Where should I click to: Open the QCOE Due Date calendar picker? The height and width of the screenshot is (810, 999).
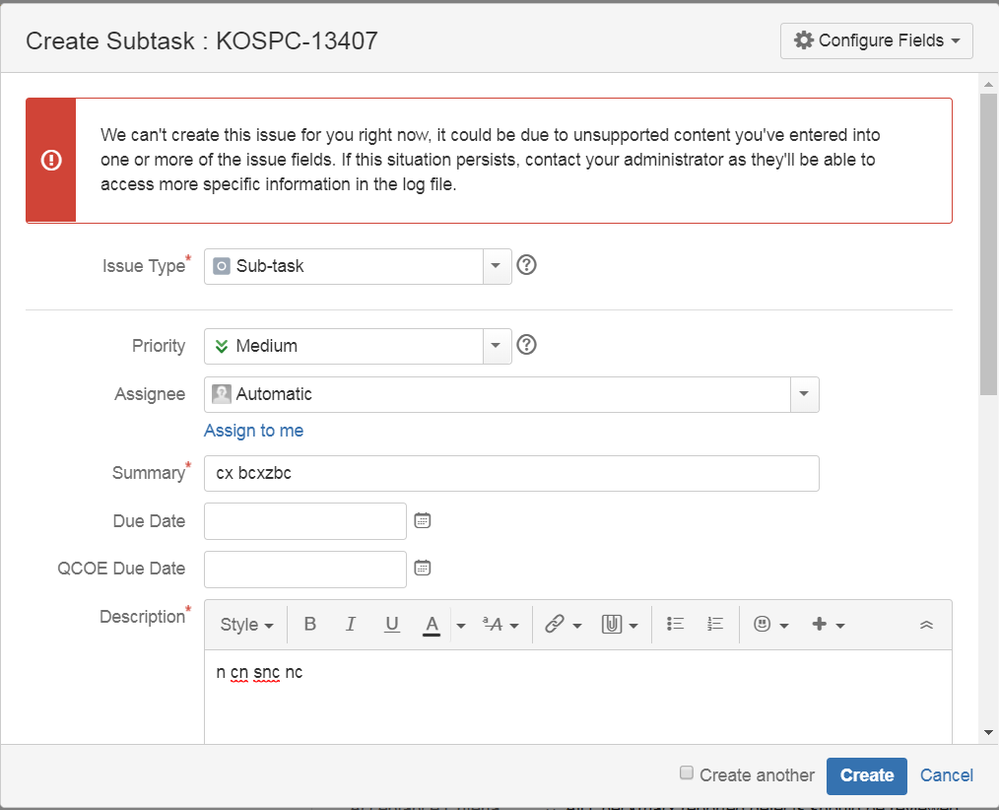click(422, 568)
